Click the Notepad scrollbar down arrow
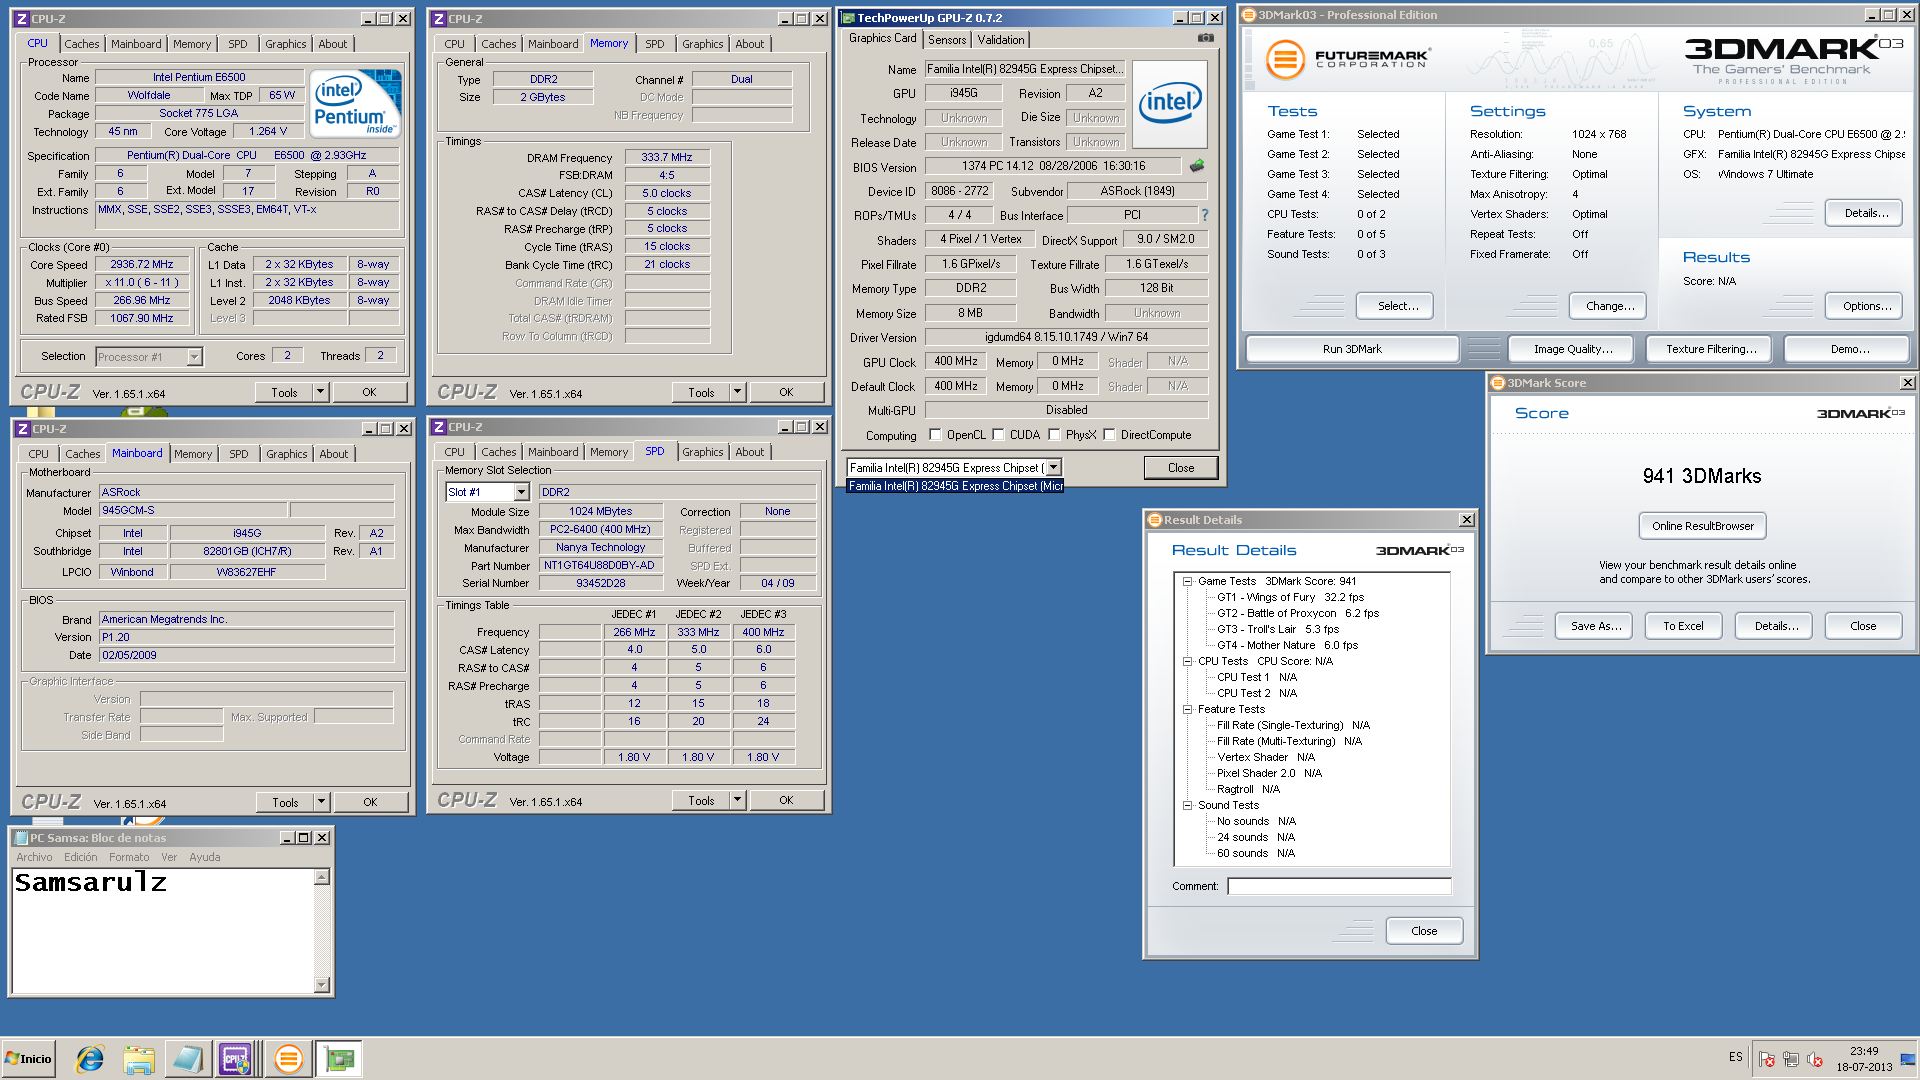Screen dimensions: 1920x1080 pyautogui.click(x=322, y=985)
